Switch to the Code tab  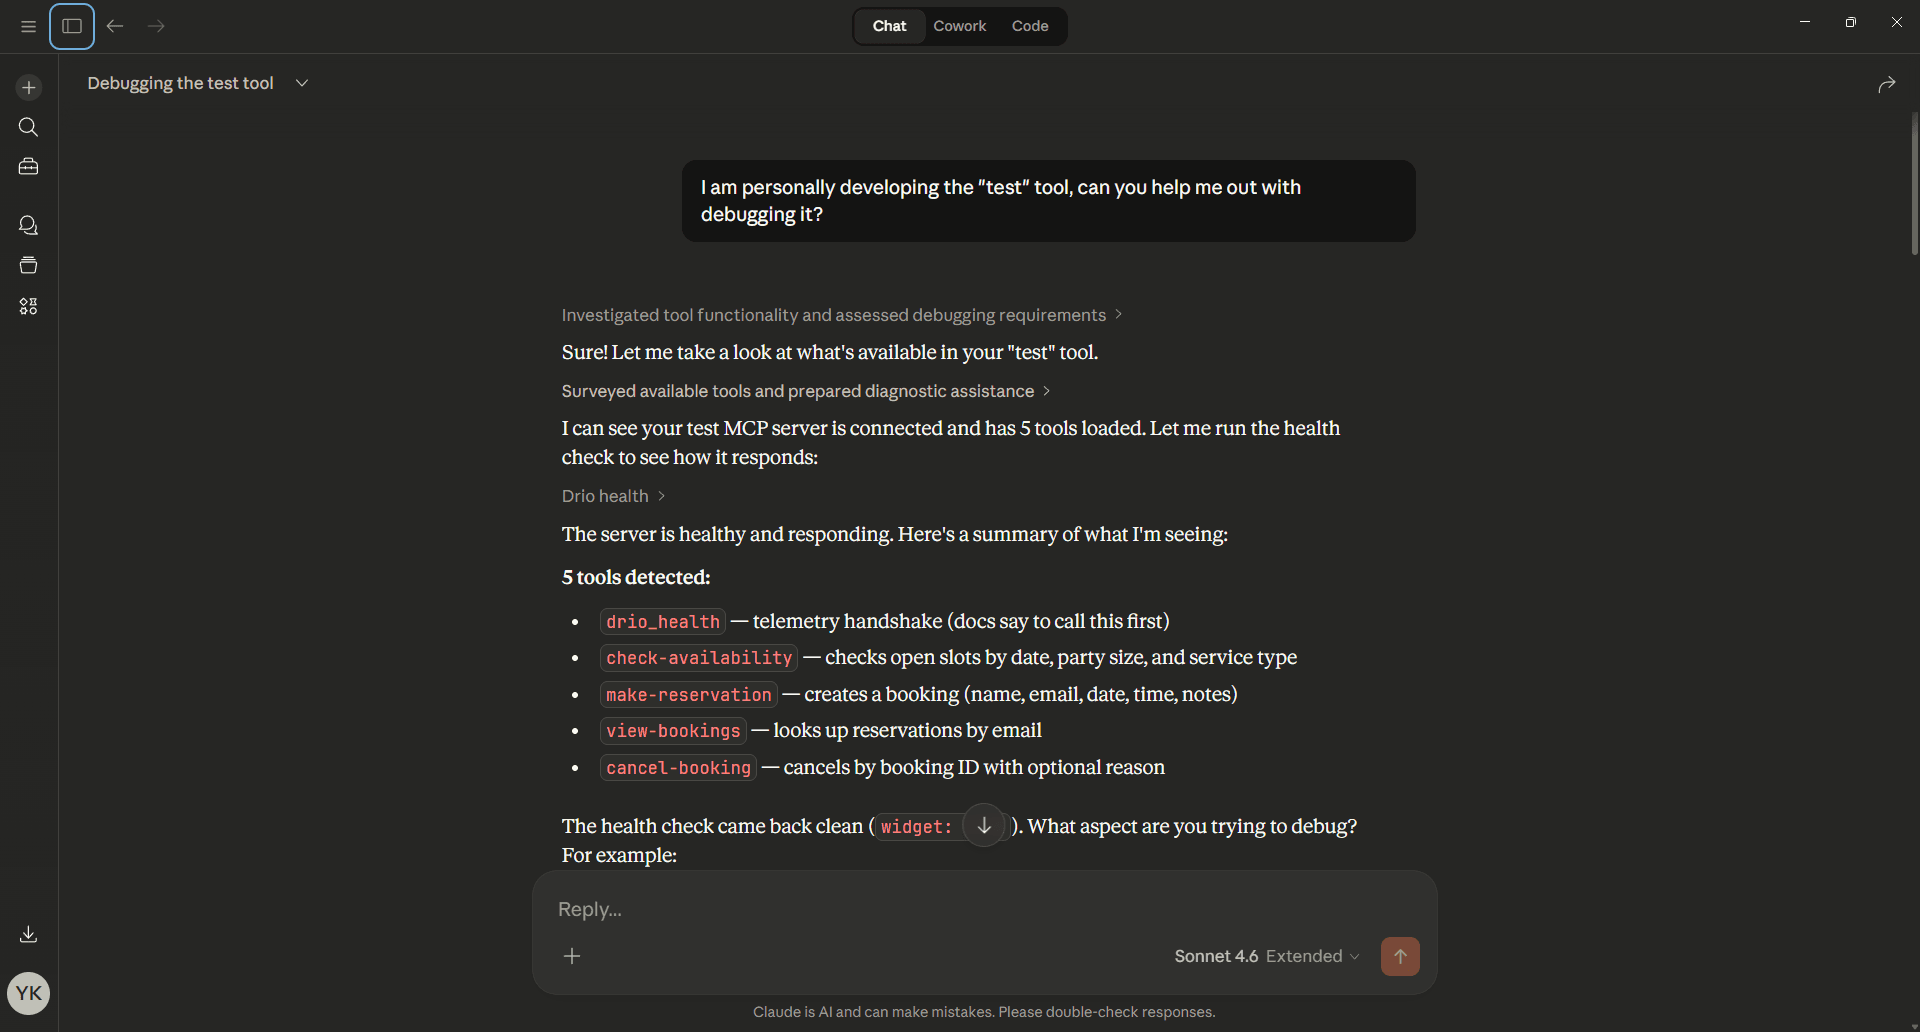click(1029, 26)
